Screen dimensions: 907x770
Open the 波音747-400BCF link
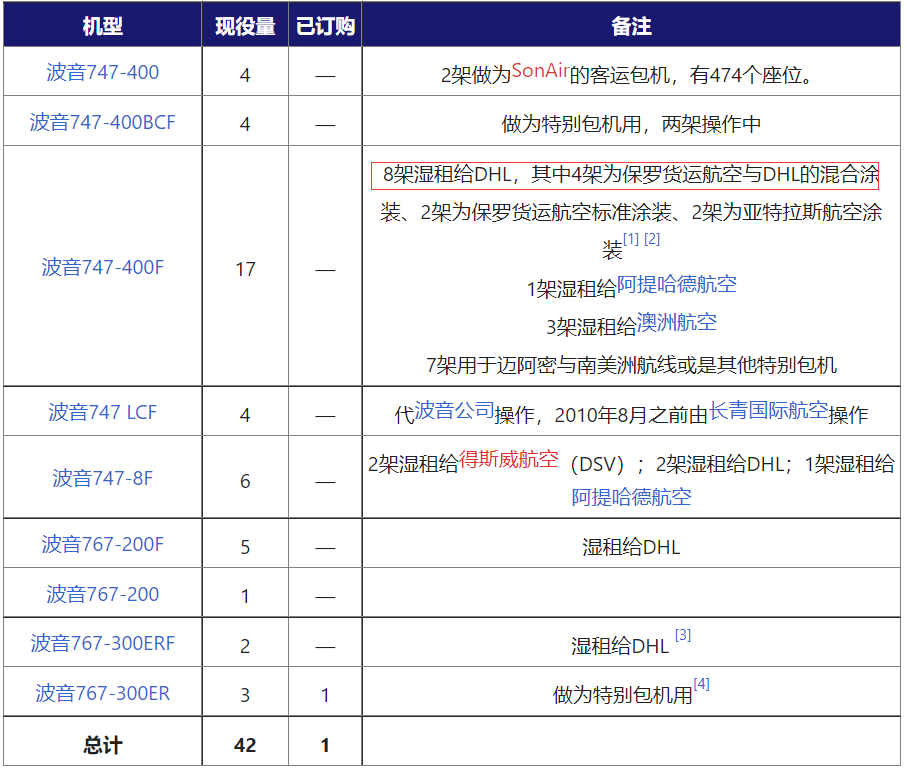coord(102,123)
